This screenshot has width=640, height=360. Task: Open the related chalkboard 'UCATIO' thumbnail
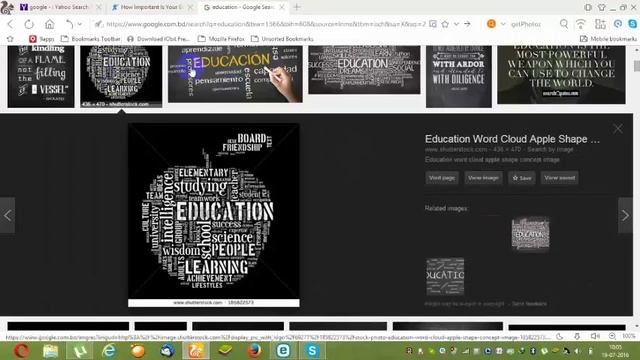445,276
